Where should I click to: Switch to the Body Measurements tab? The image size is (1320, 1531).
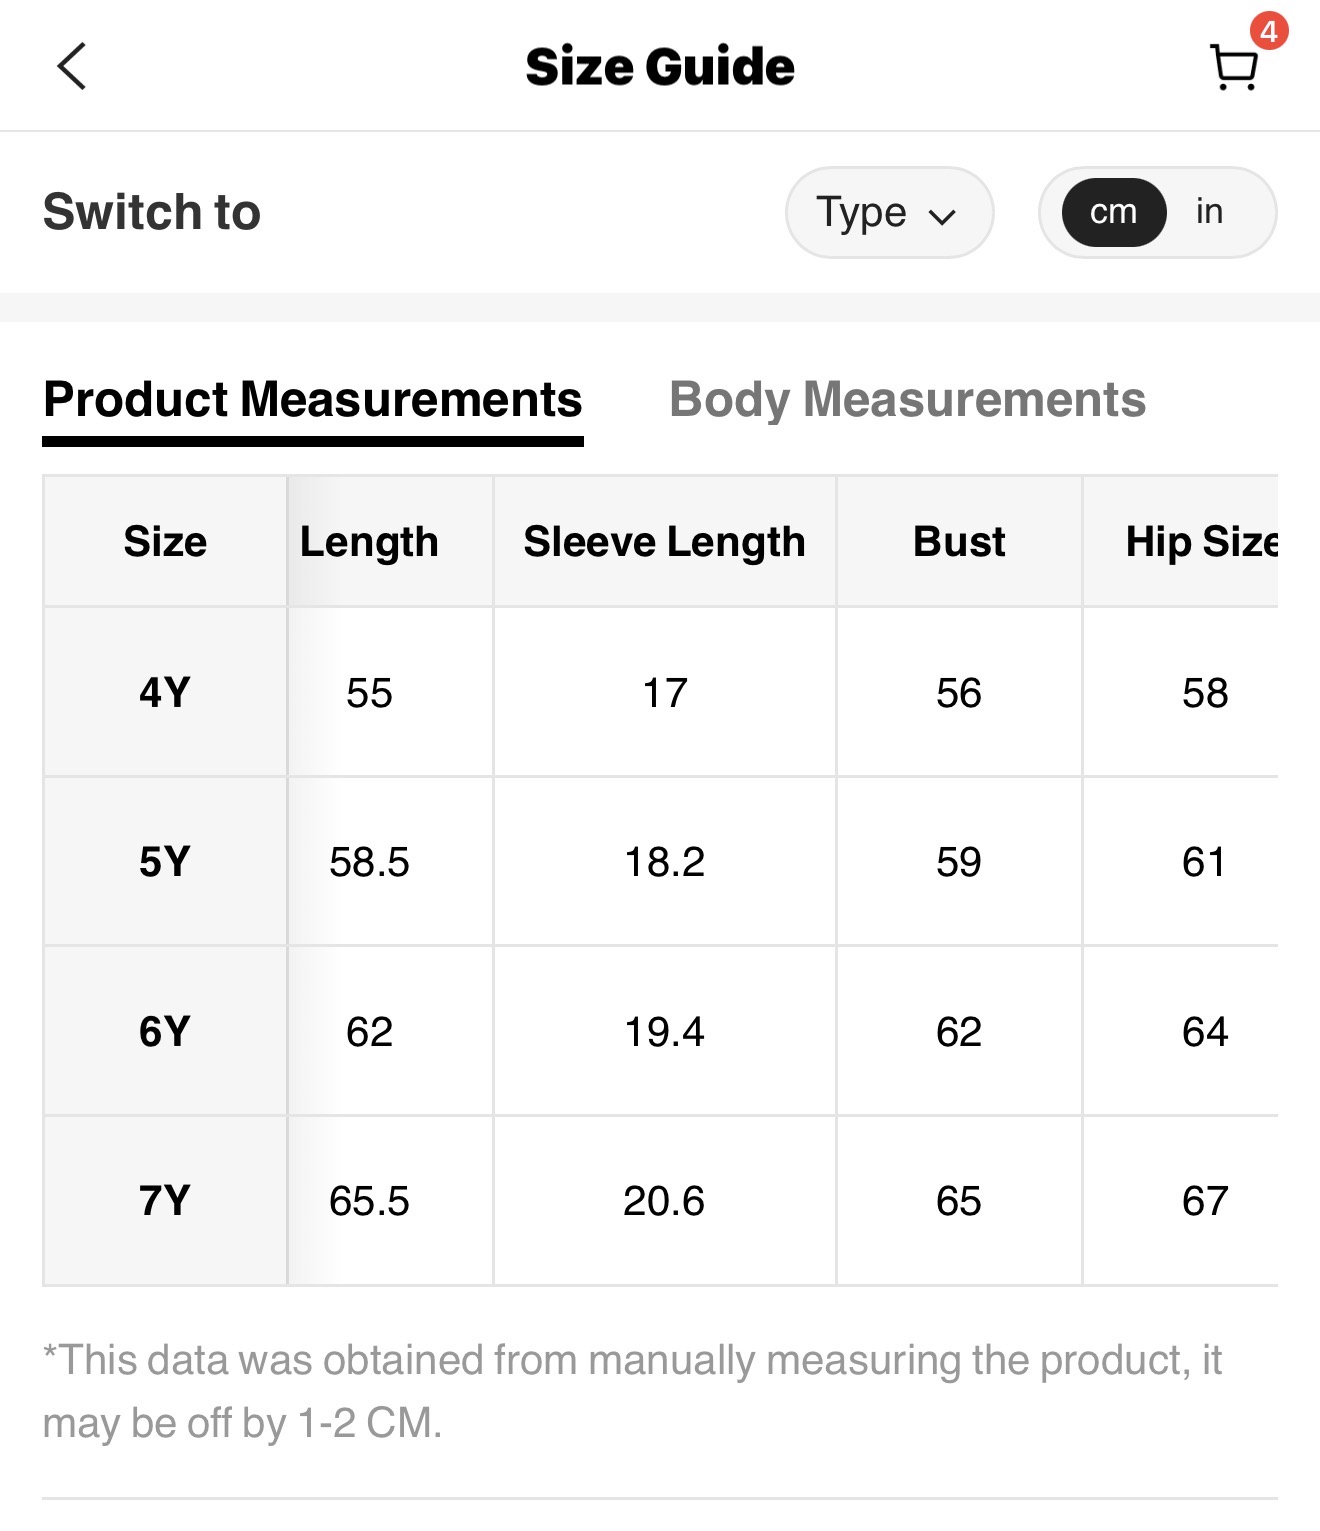907,400
